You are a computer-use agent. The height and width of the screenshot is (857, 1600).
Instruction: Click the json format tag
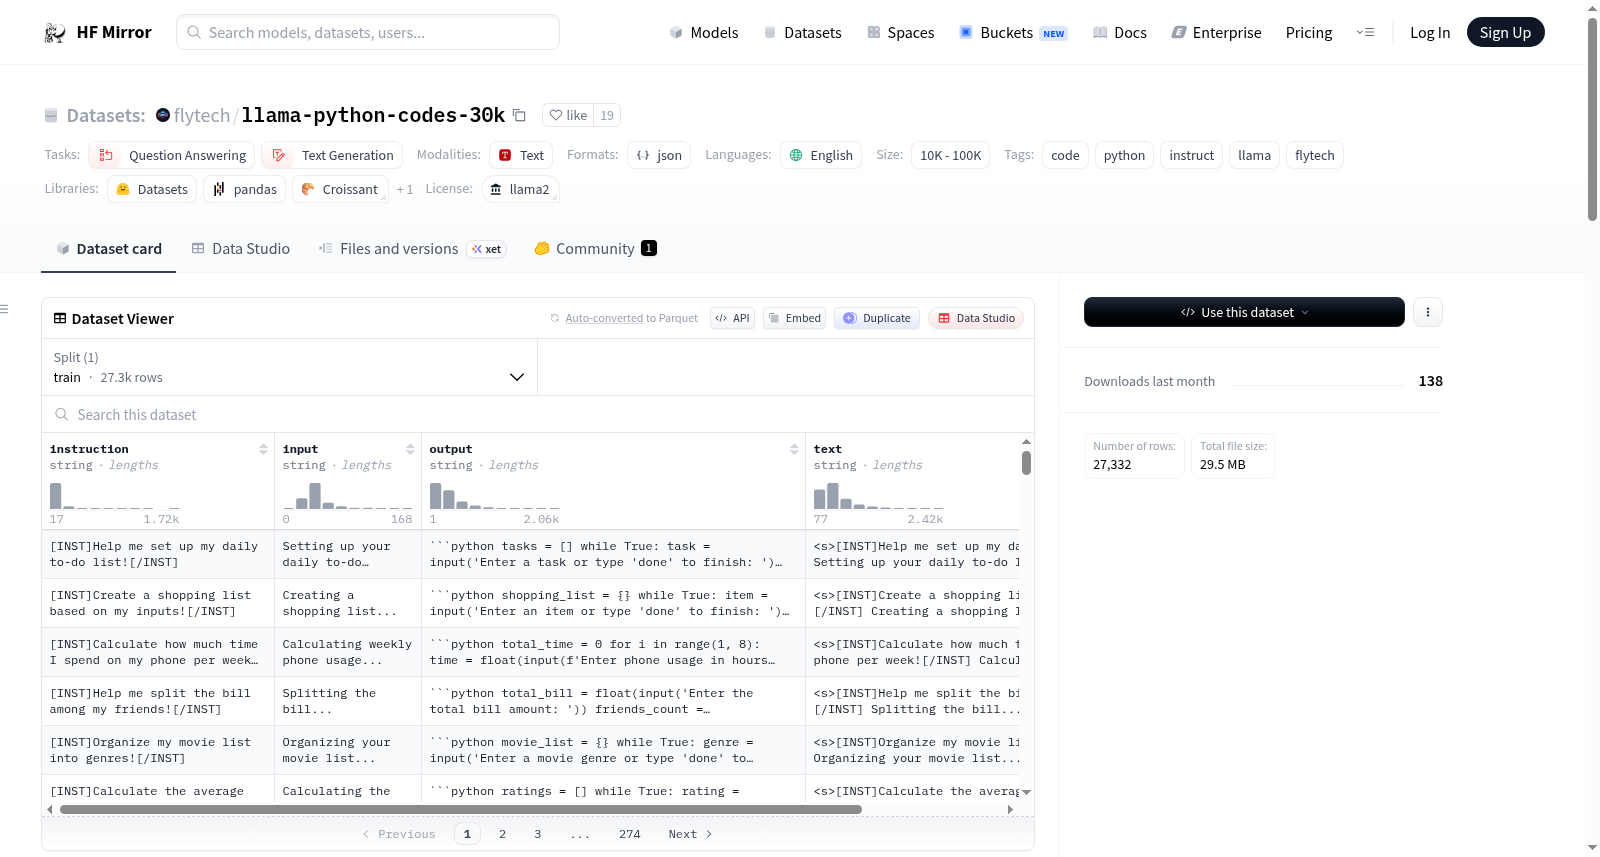pyautogui.click(x=659, y=155)
